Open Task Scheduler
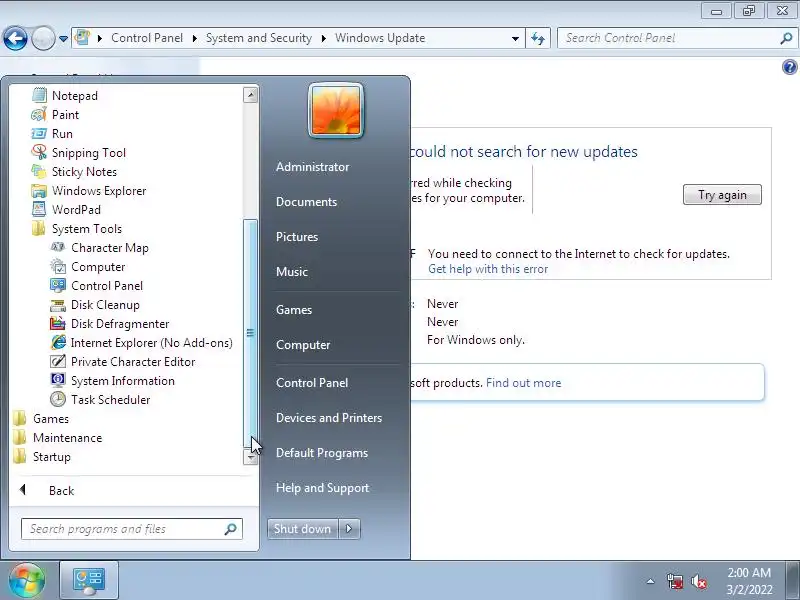 101,399
